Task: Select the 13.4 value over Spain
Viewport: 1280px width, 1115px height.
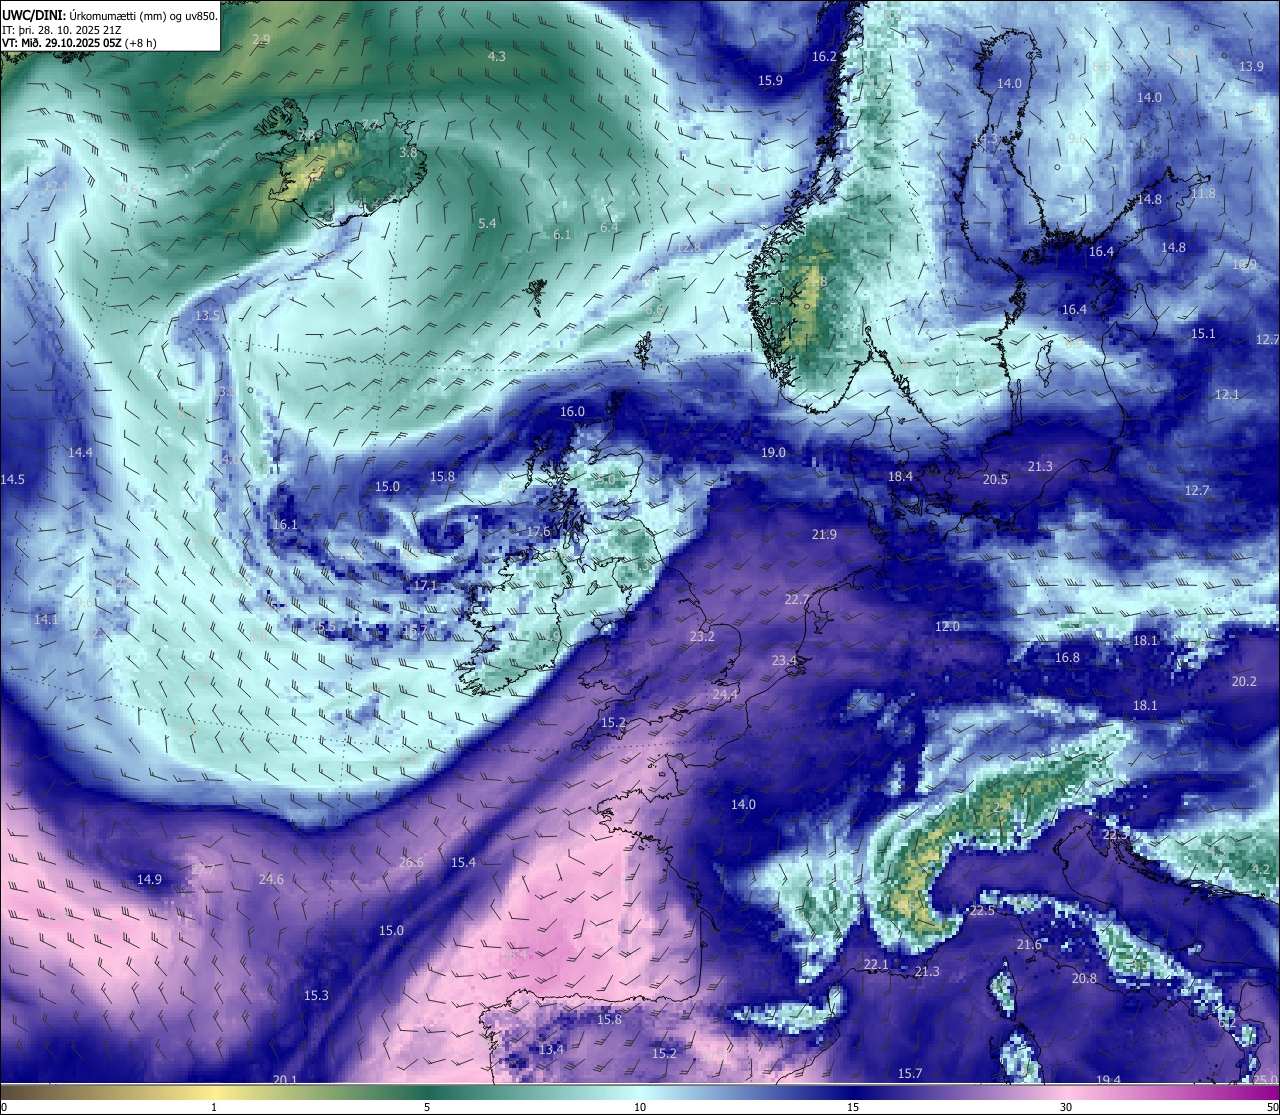Action: 551,1049
